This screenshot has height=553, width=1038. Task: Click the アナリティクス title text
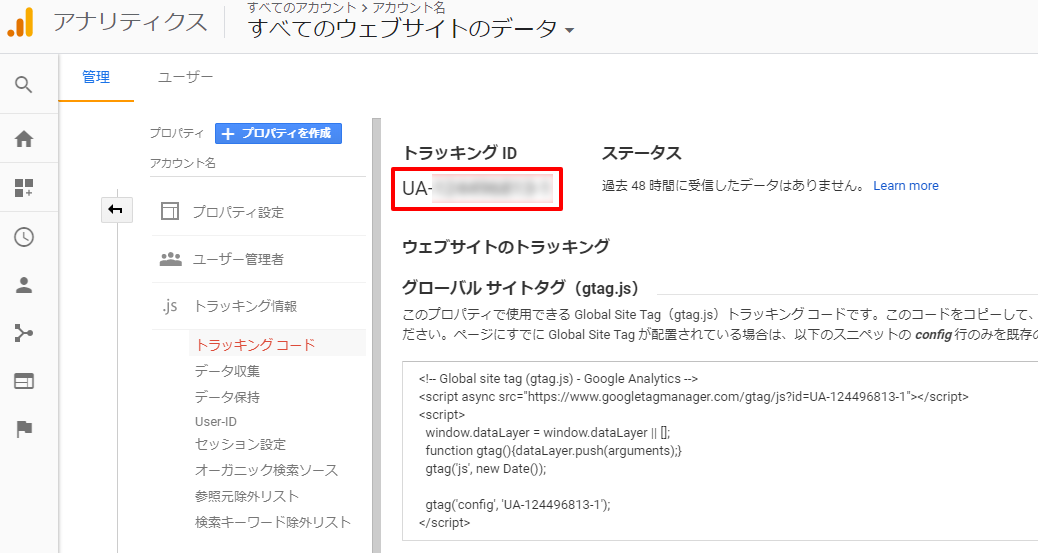[x=130, y=23]
